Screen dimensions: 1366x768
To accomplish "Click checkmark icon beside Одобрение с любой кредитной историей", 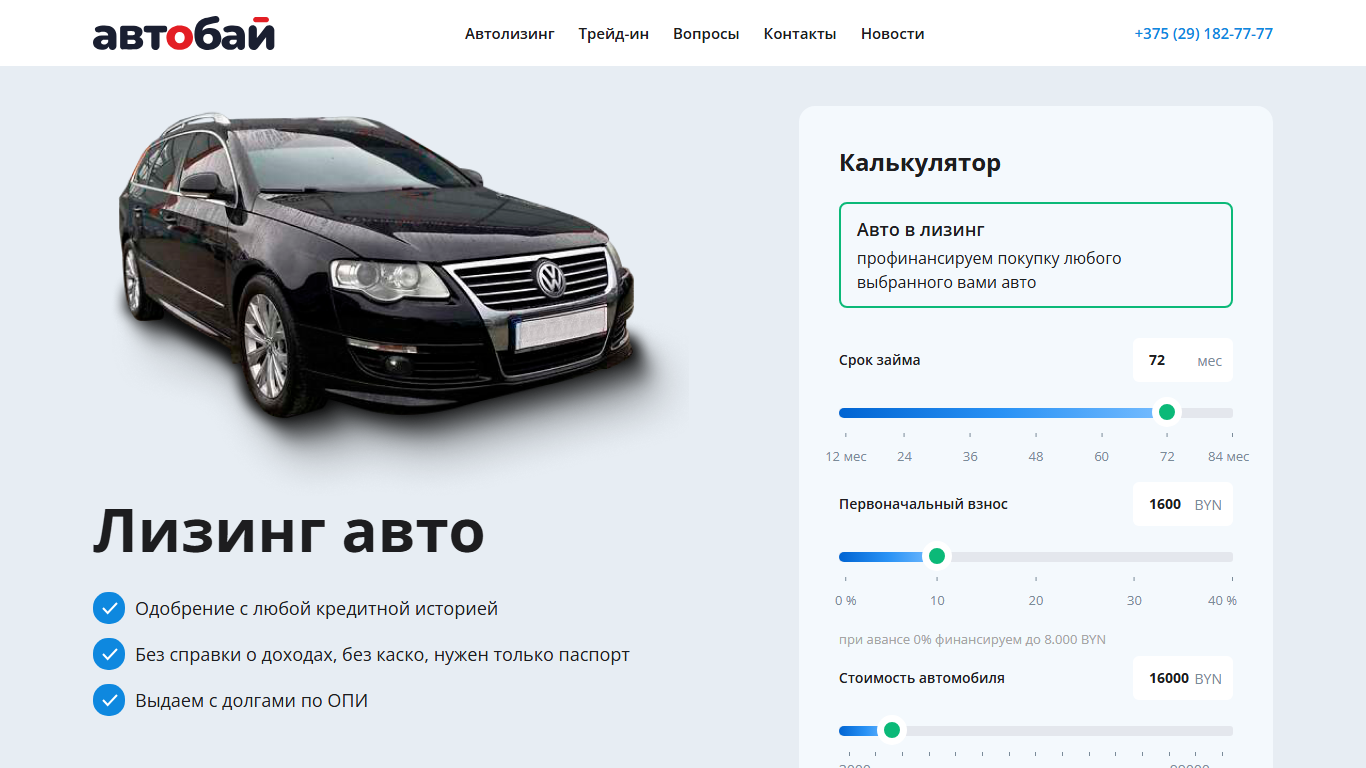I will pos(109,608).
